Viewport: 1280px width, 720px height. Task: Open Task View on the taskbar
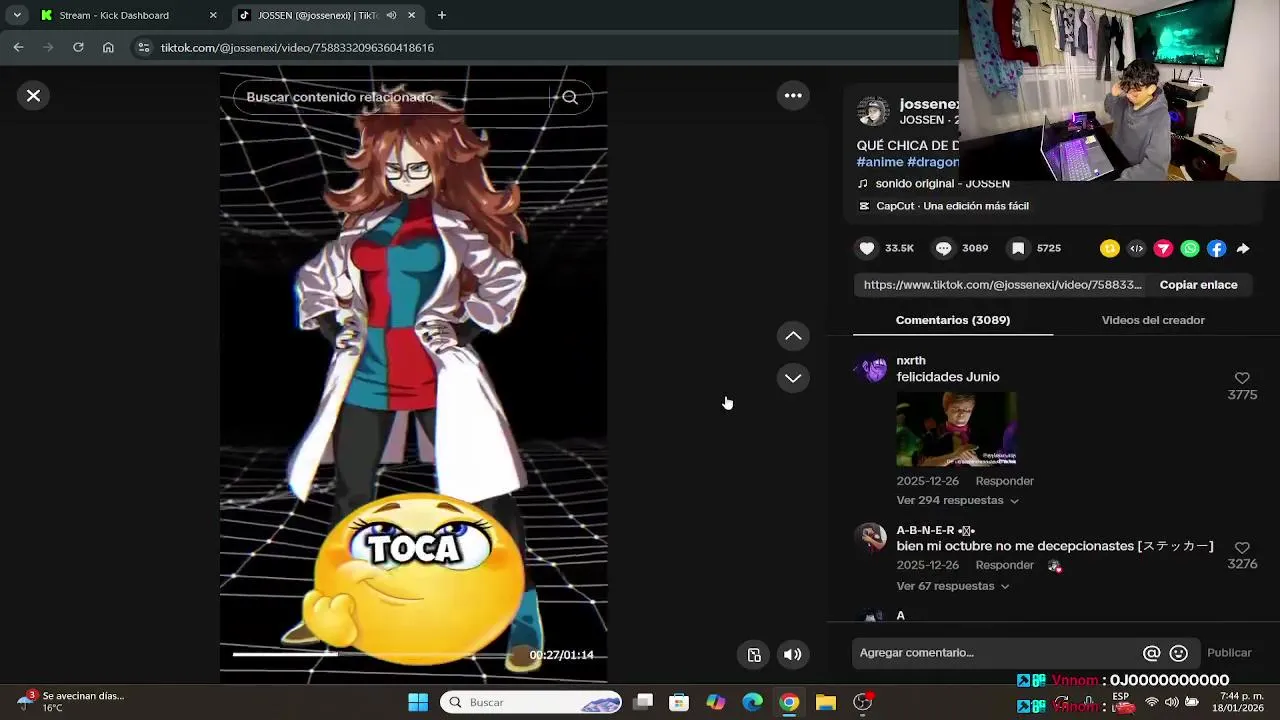(643, 702)
